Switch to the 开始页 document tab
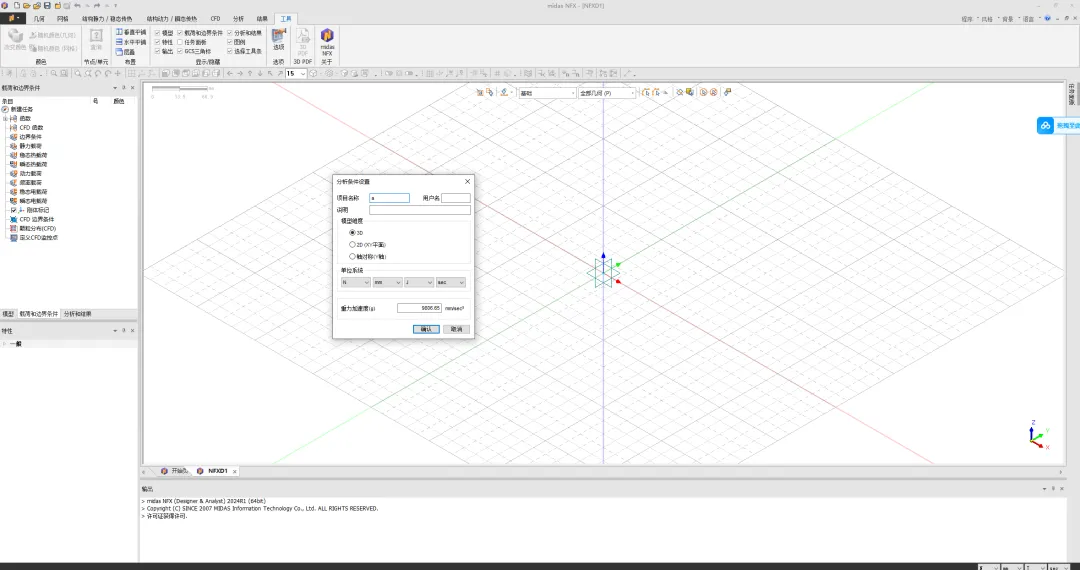1080x570 pixels. [x=175, y=471]
